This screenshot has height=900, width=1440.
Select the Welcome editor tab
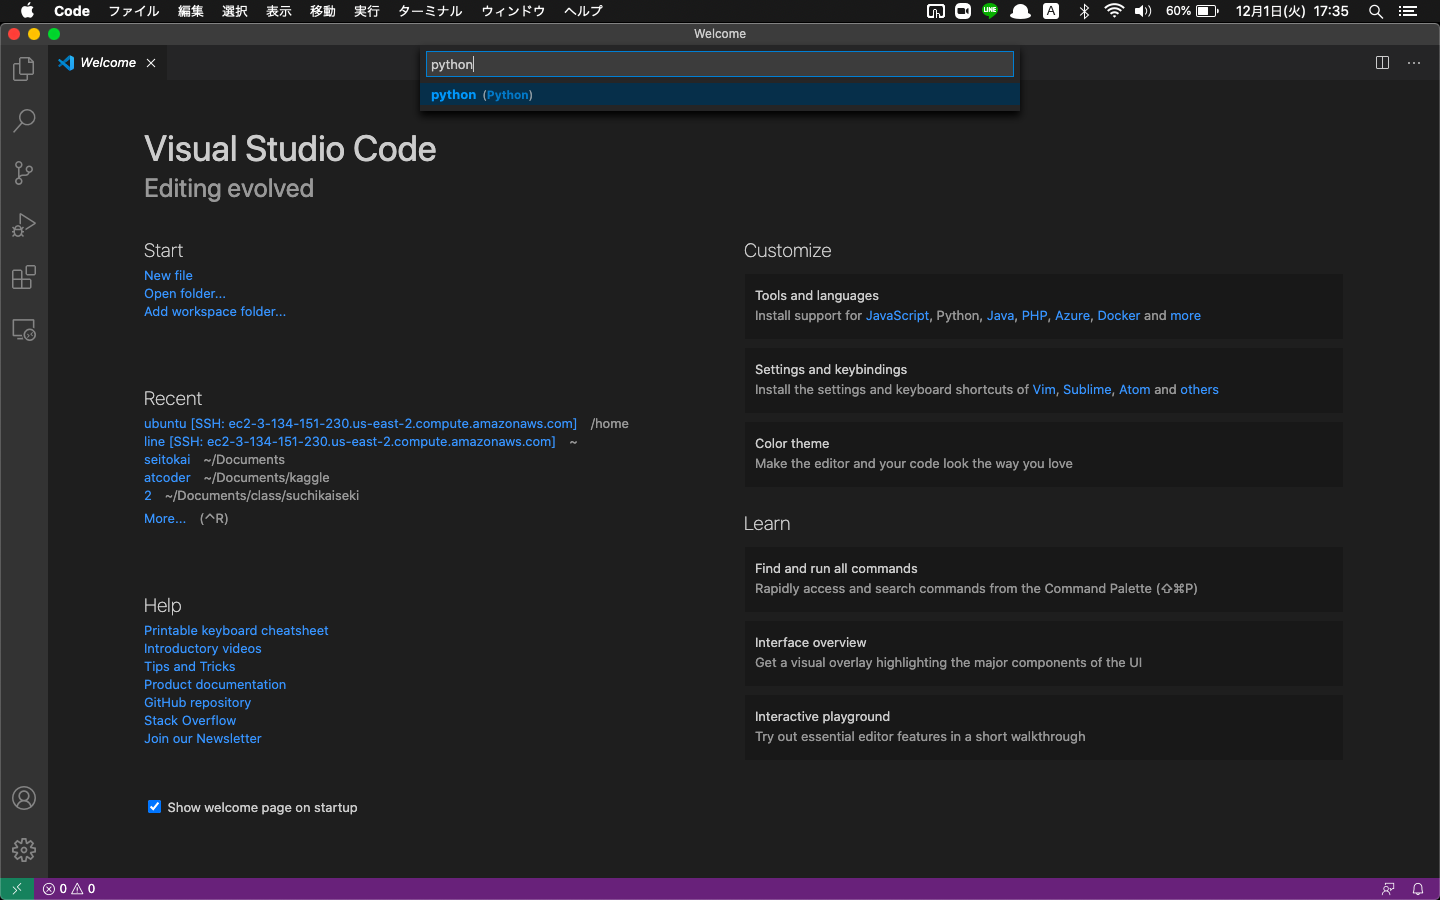[x=108, y=63]
